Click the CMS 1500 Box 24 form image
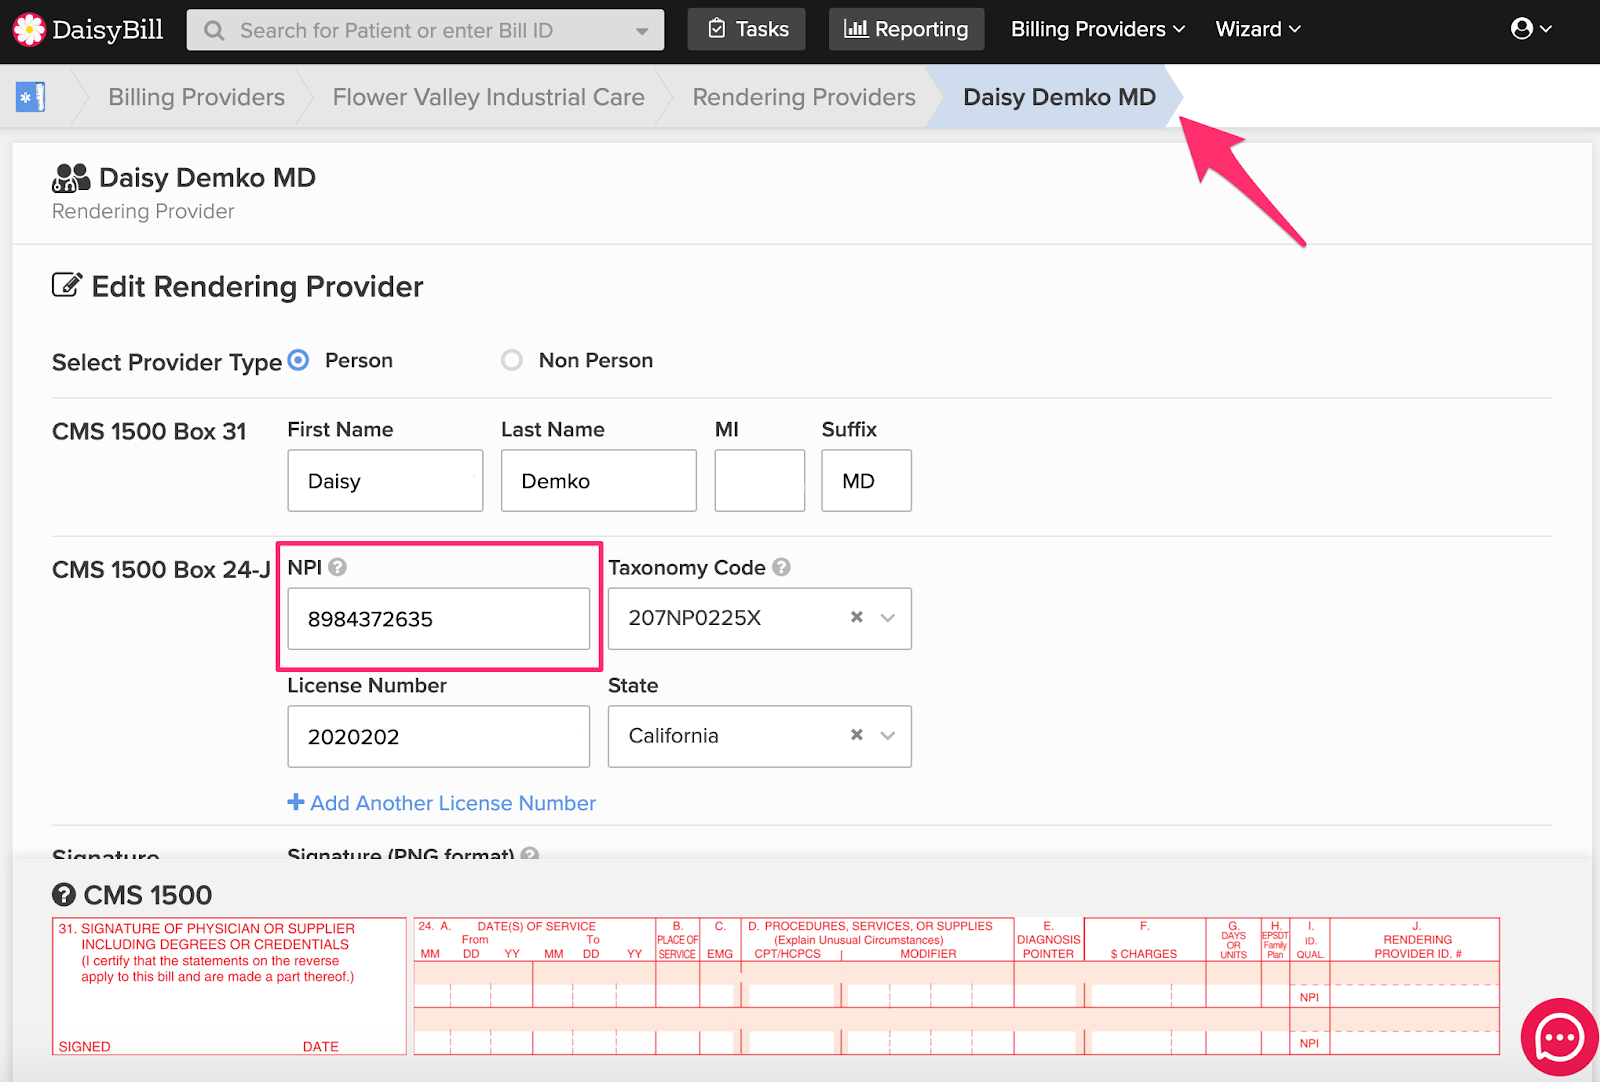 click(957, 986)
